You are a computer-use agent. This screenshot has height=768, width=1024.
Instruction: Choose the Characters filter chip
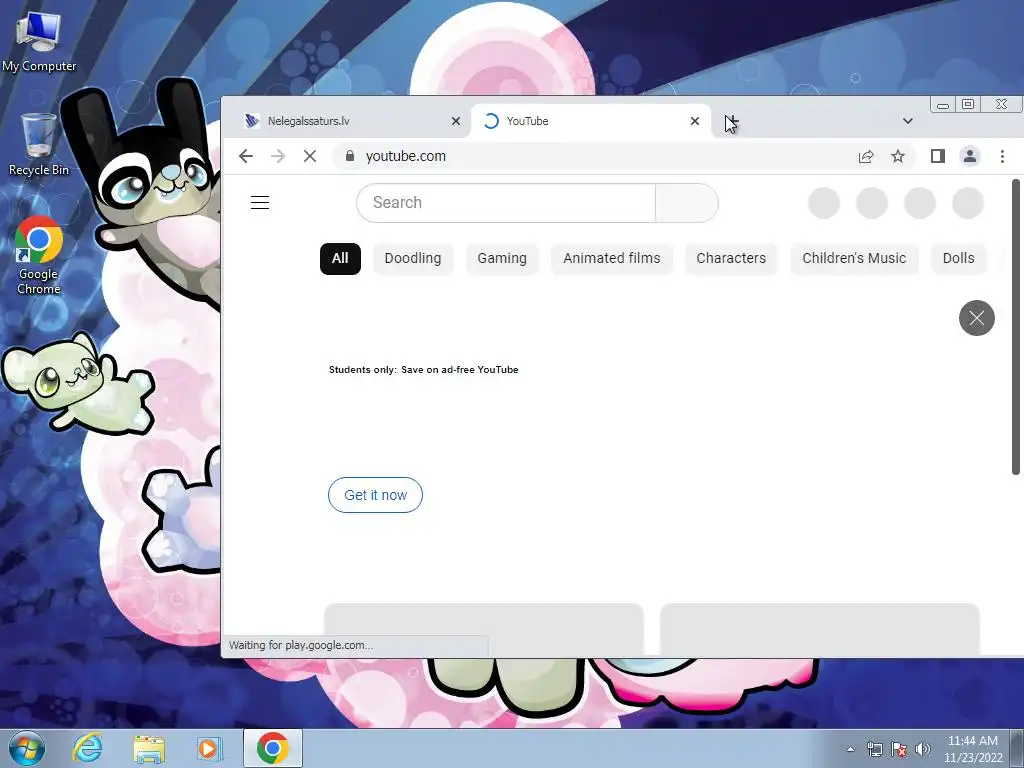coord(731,258)
